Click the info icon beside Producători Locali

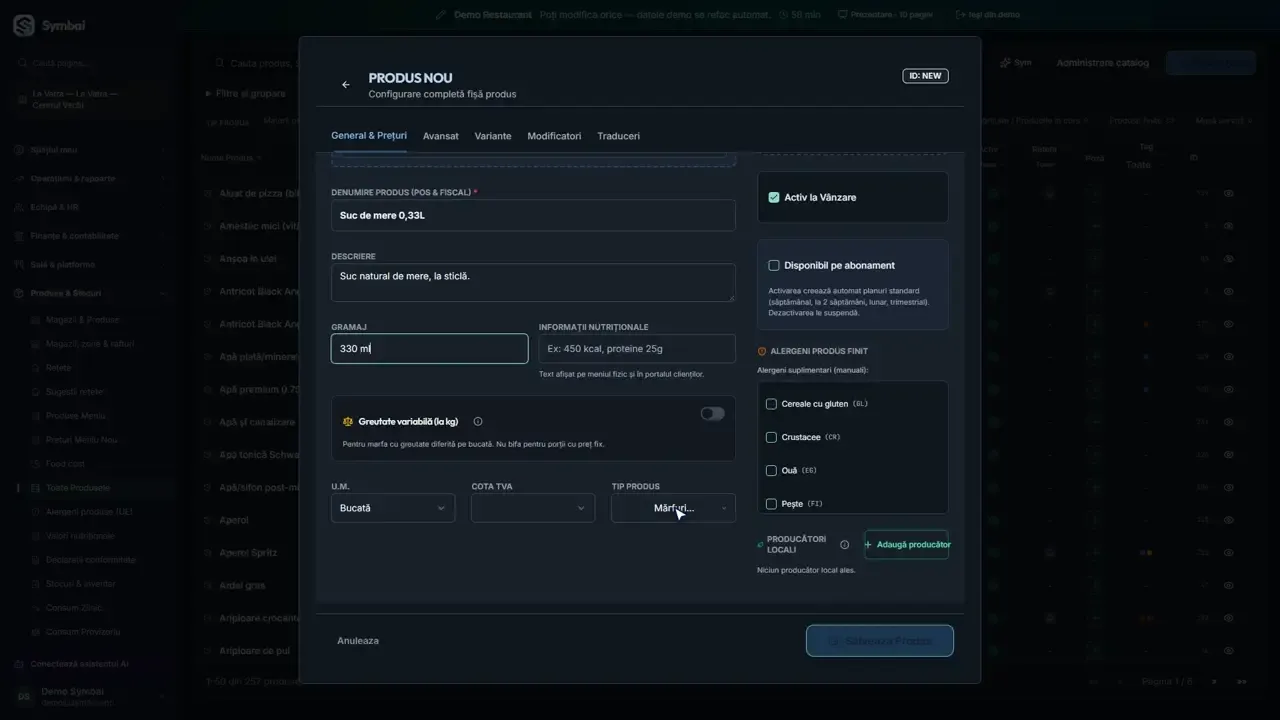(845, 545)
